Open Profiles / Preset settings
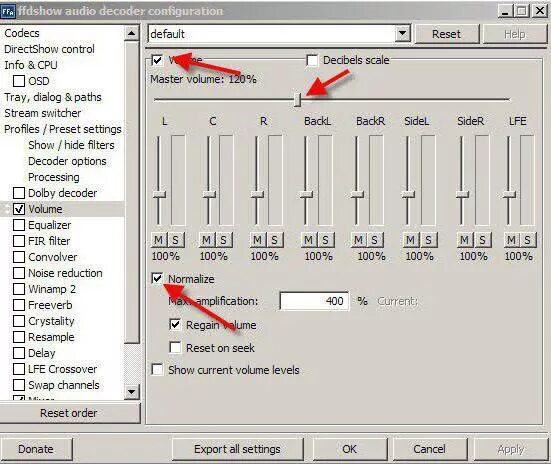The height and width of the screenshot is (464, 551). 63,129
